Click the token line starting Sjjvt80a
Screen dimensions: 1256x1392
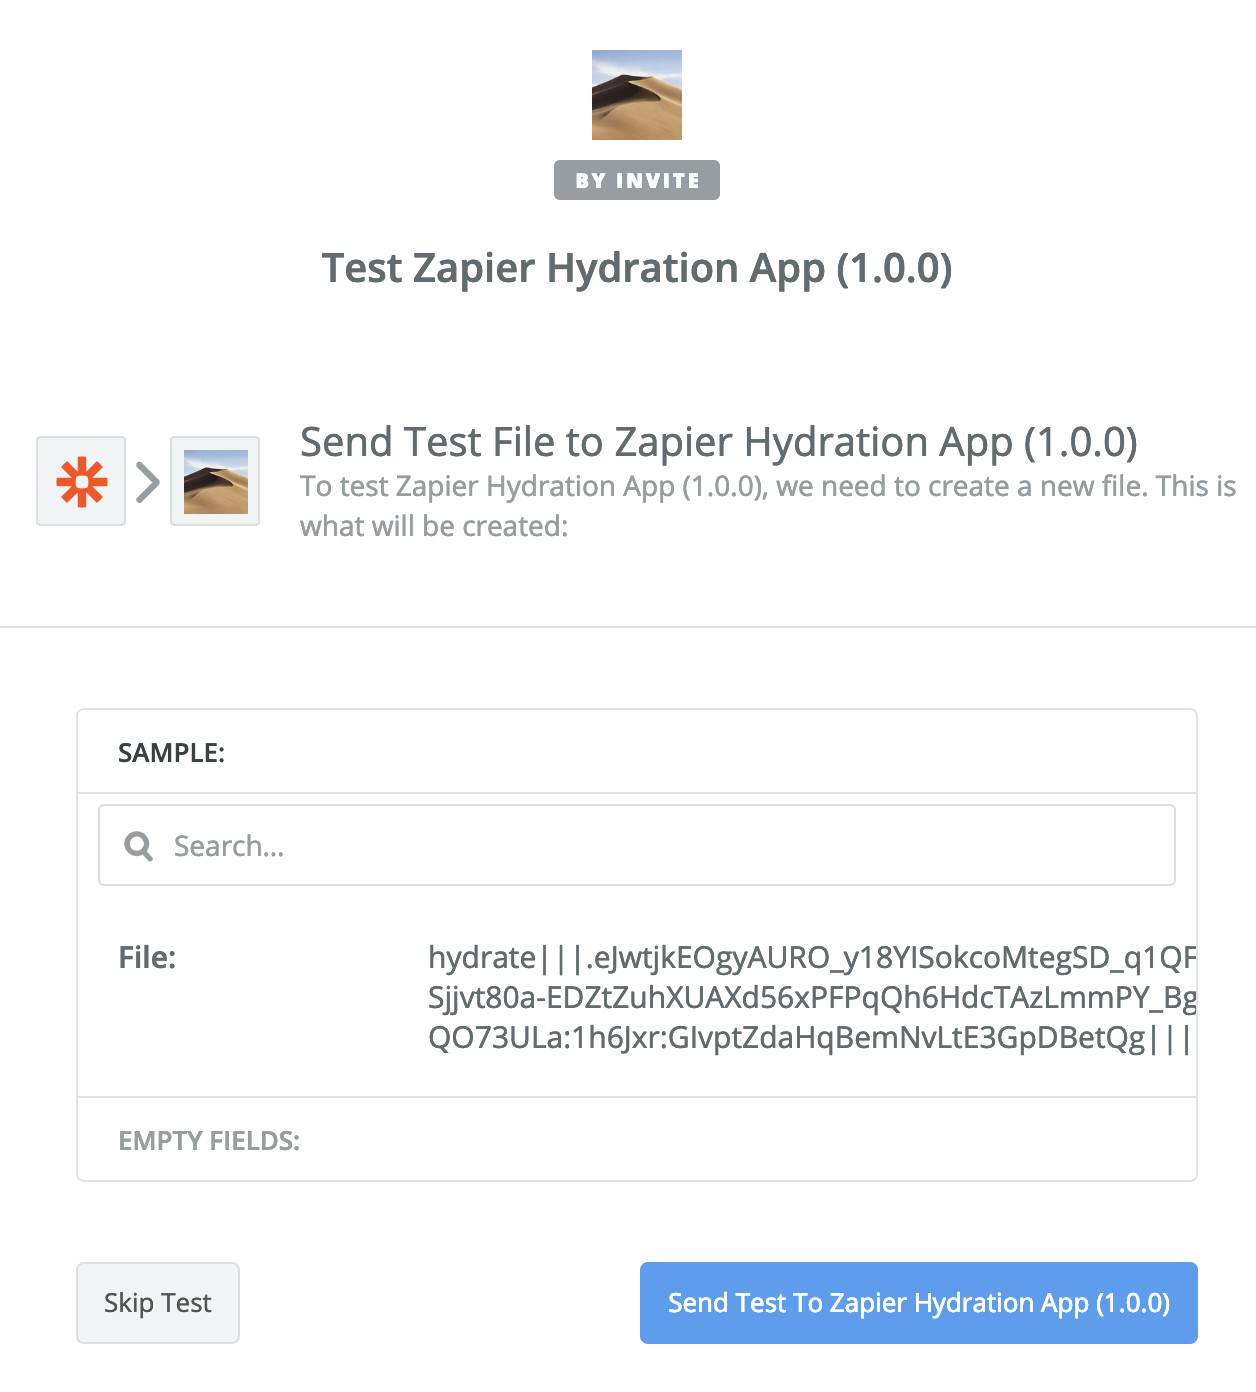click(x=810, y=998)
